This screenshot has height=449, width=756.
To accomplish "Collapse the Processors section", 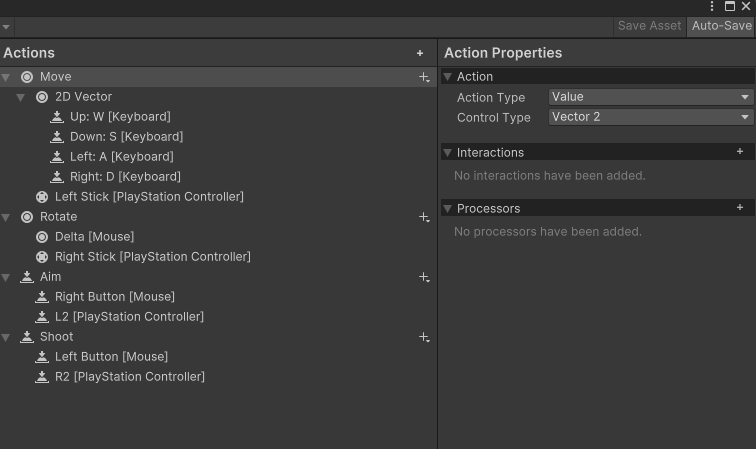I will point(448,209).
